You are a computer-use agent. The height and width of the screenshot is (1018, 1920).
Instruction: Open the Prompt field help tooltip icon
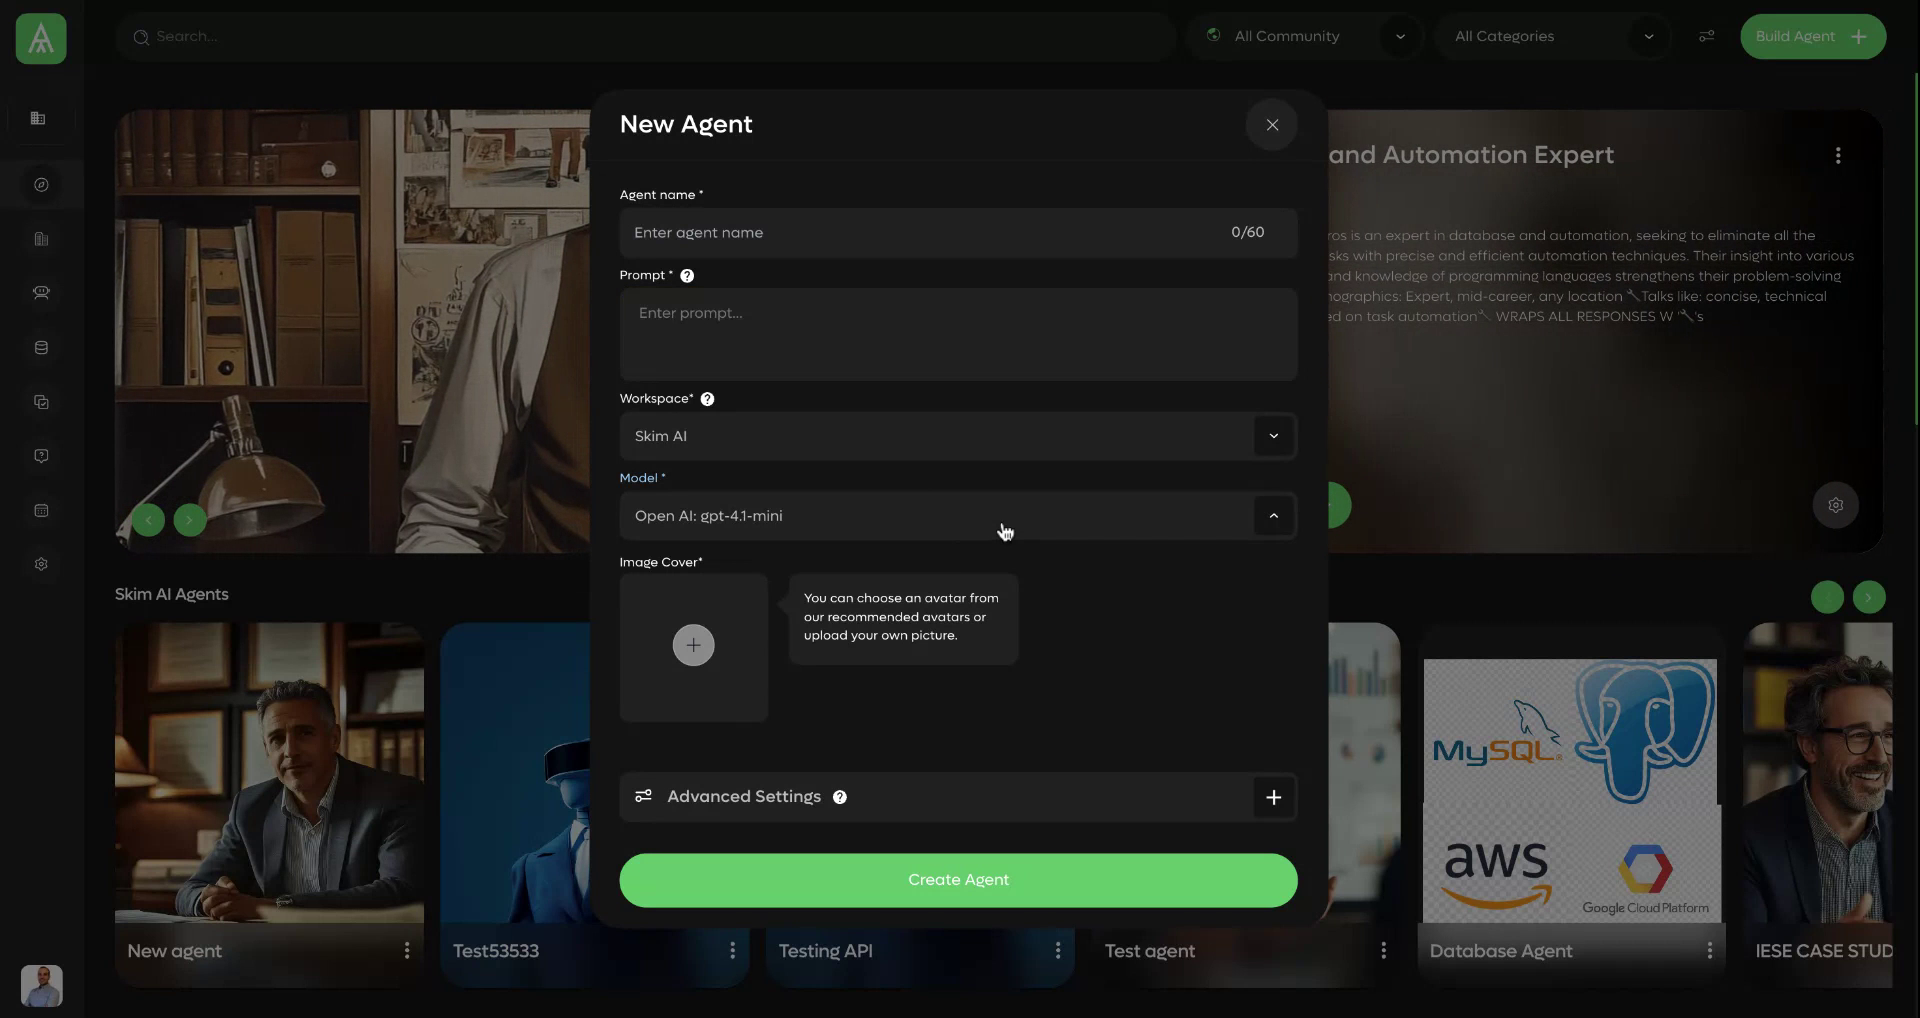click(687, 276)
